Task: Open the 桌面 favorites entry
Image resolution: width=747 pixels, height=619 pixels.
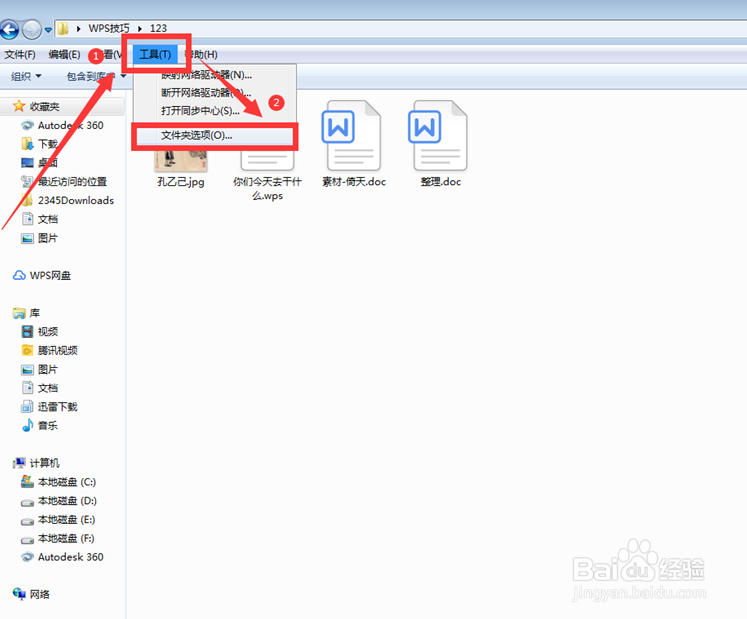Action: pos(40,162)
